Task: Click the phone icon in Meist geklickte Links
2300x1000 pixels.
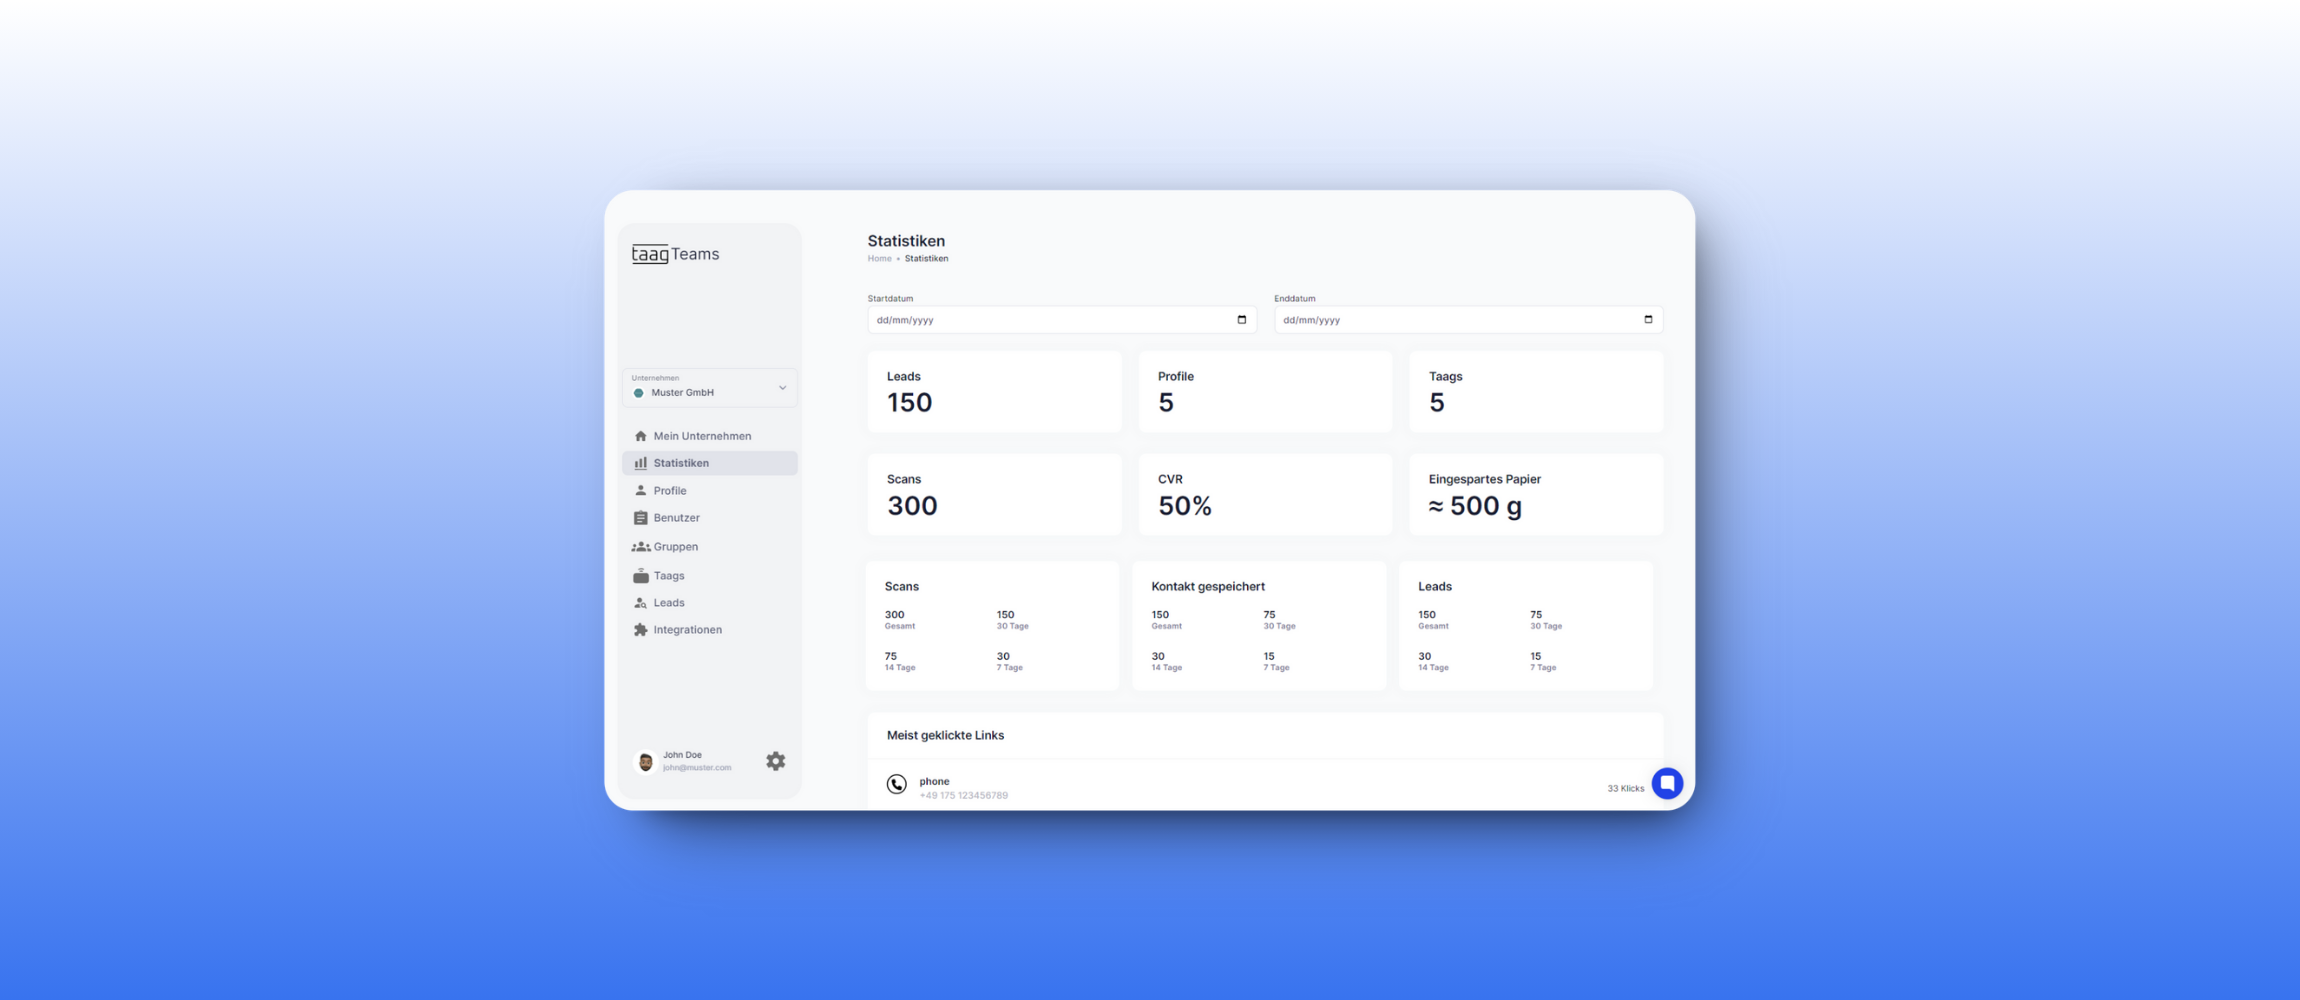Action: pos(896,785)
